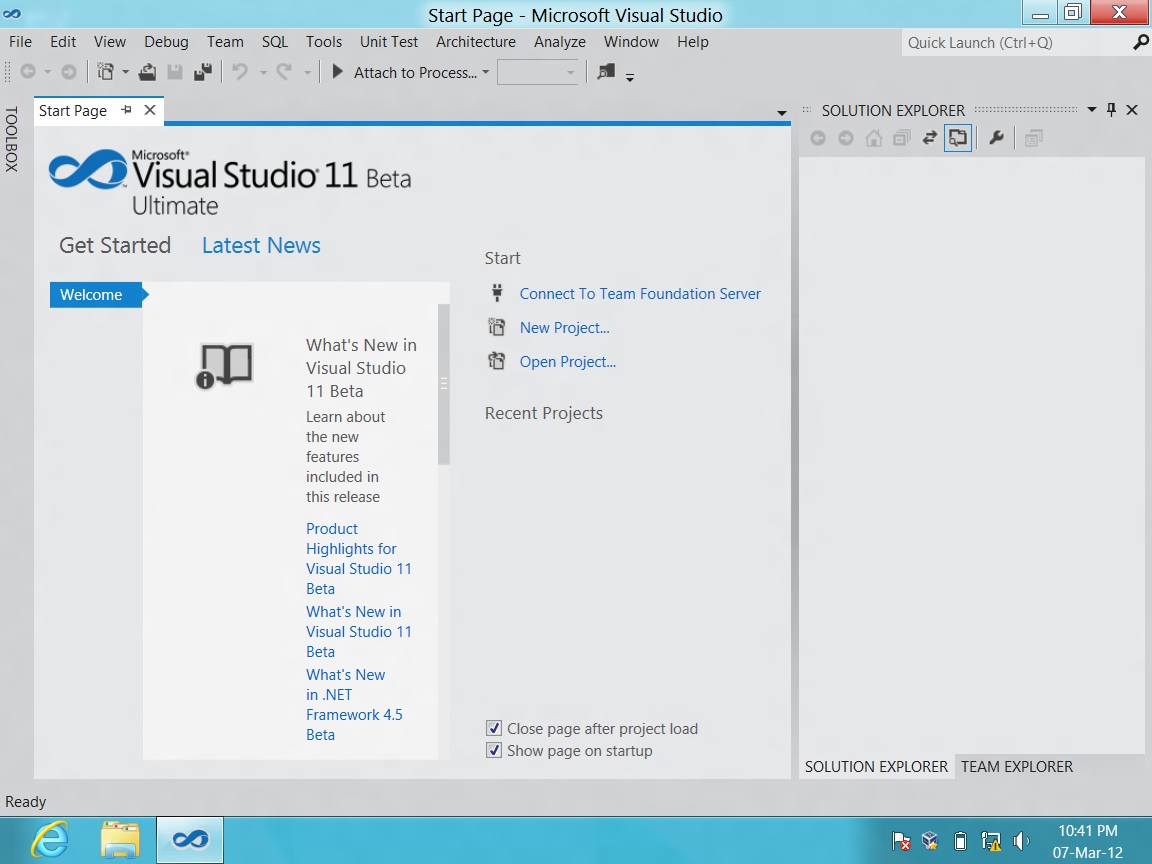This screenshot has height=864, width=1152.
Task: Click the Solution Explorer Home icon
Action: click(x=874, y=138)
